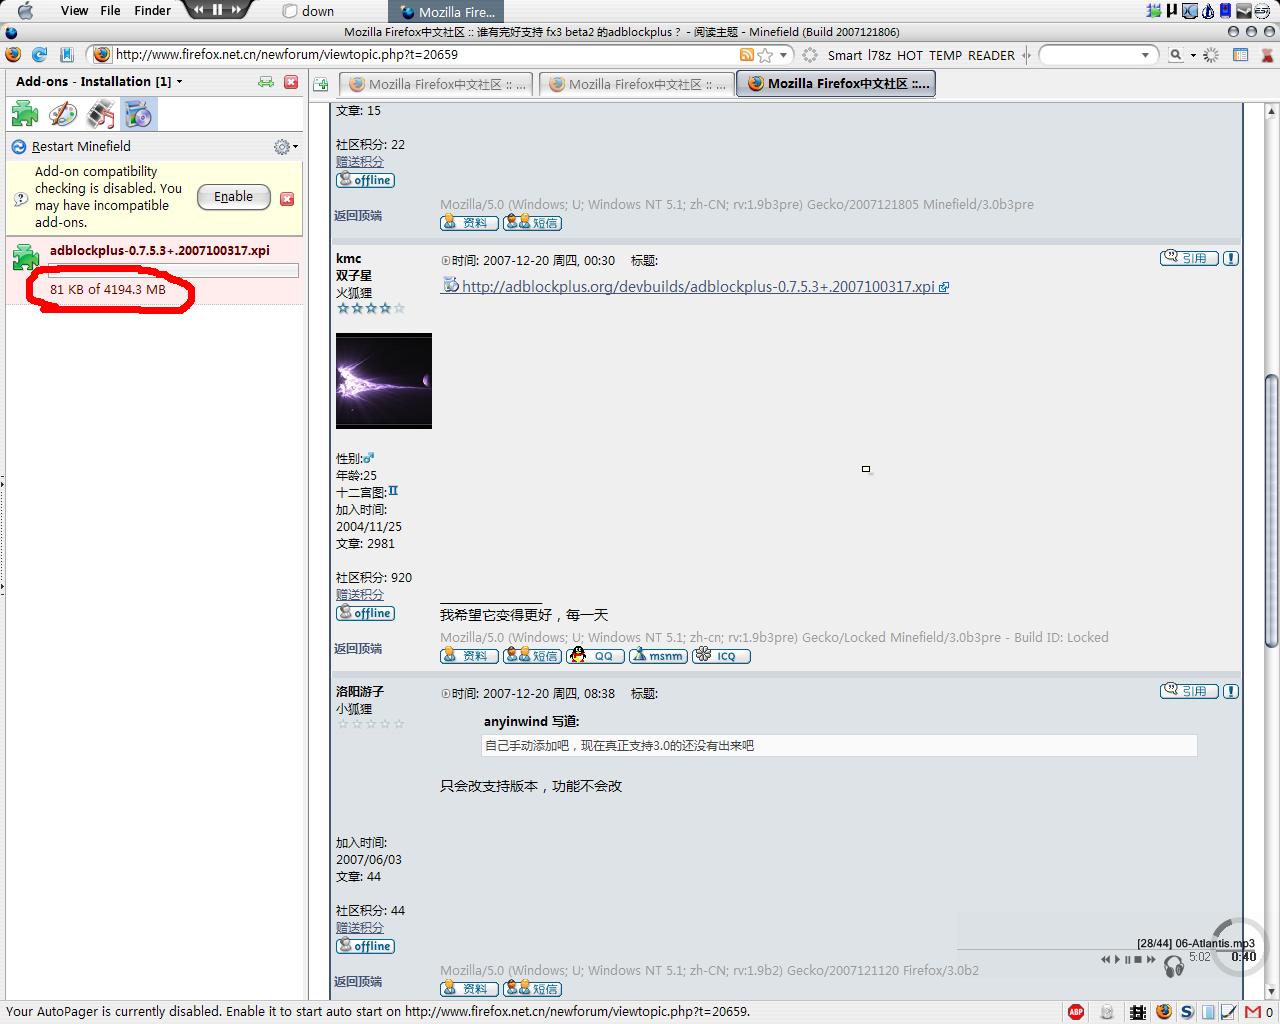Click 返回顶端 link under kmc's post
Image resolution: width=1280 pixels, height=1024 pixels.
pos(358,649)
